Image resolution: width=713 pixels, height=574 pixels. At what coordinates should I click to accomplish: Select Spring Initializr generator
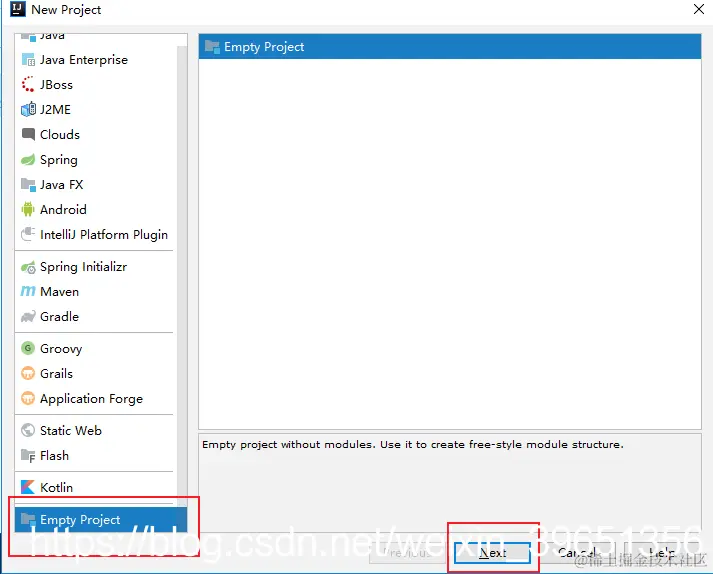point(94,267)
